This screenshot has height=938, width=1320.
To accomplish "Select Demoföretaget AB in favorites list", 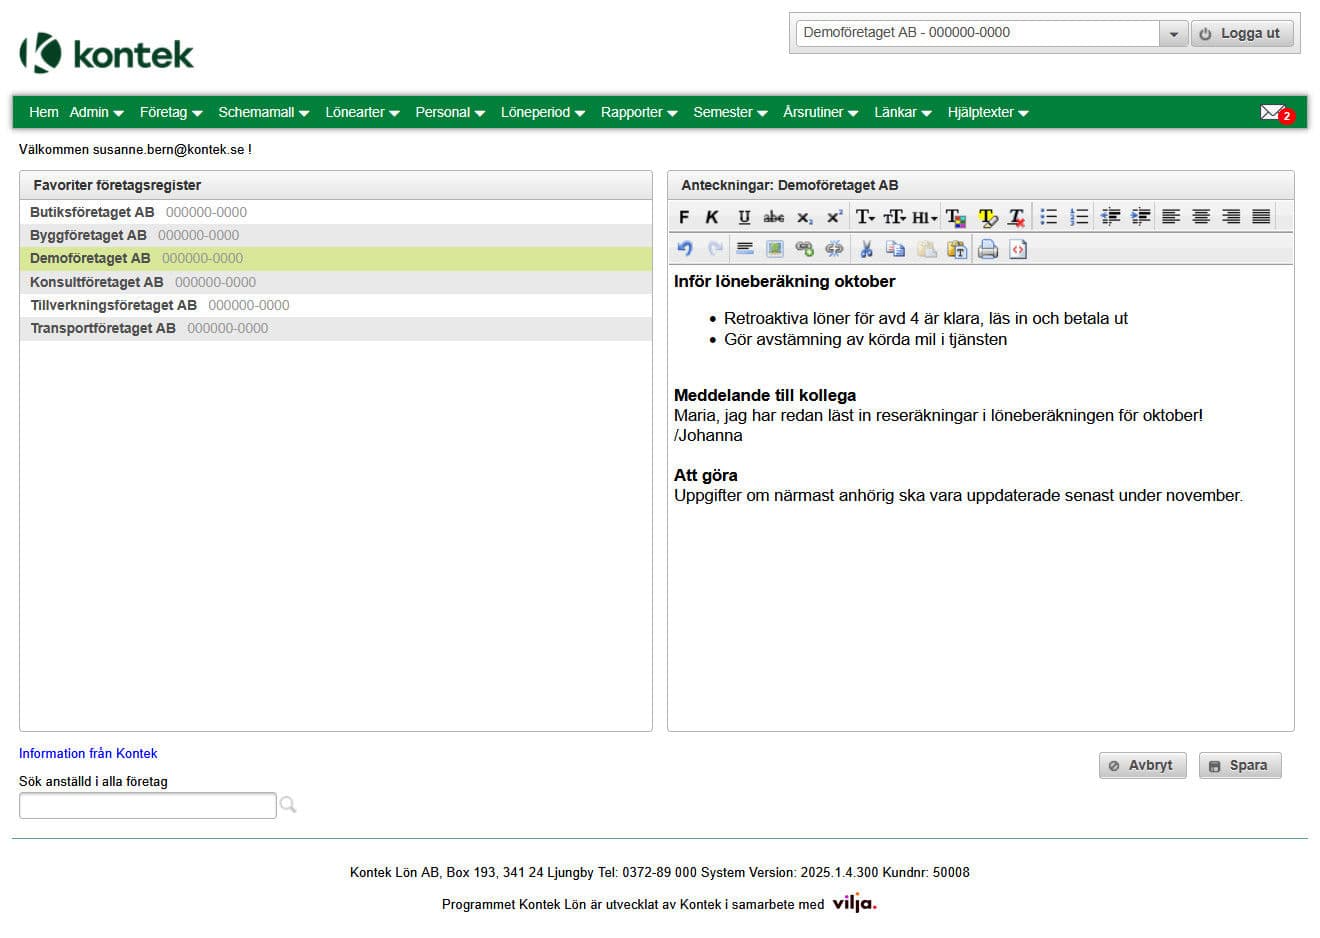I will [336, 258].
